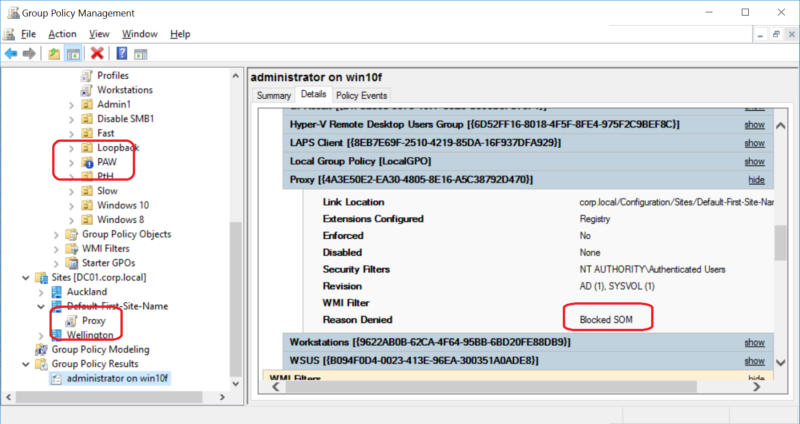
Task: Click the red X delete icon
Action: pyautogui.click(x=97, y=53)
